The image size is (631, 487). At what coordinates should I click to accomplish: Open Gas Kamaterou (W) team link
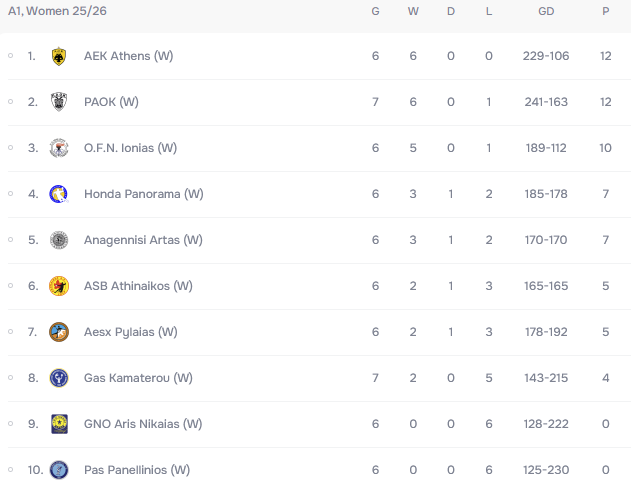(138, 378)
